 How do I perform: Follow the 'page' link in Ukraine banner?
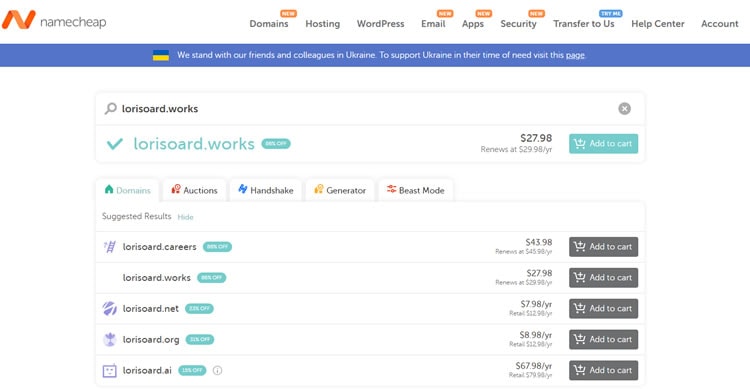(x=575, y=55)
